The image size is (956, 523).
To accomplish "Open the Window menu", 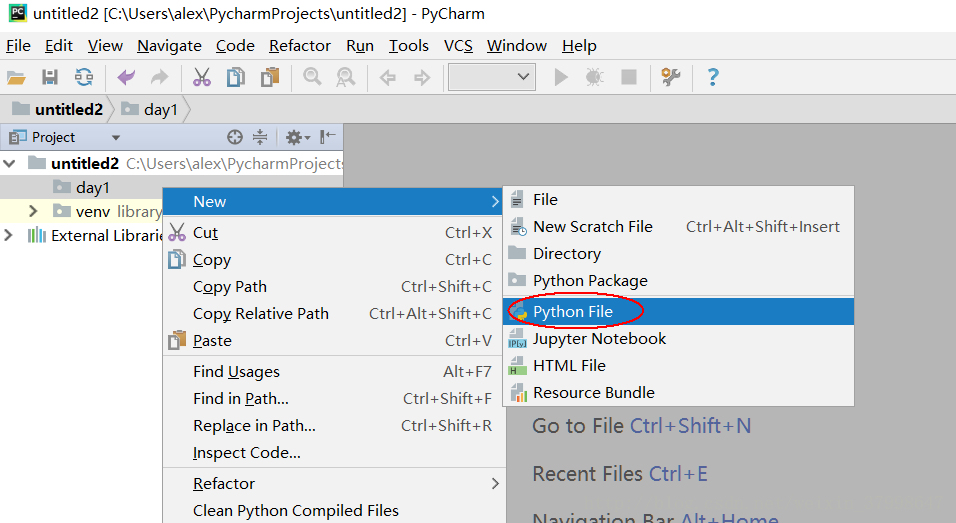I will pos(516,46).
